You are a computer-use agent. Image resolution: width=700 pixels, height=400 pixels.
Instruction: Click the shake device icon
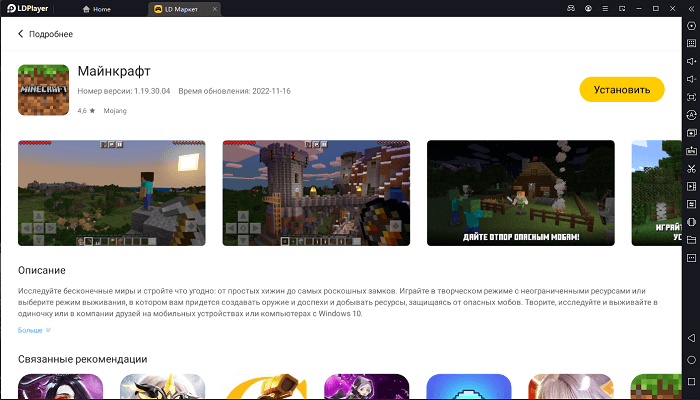[691, 222]
